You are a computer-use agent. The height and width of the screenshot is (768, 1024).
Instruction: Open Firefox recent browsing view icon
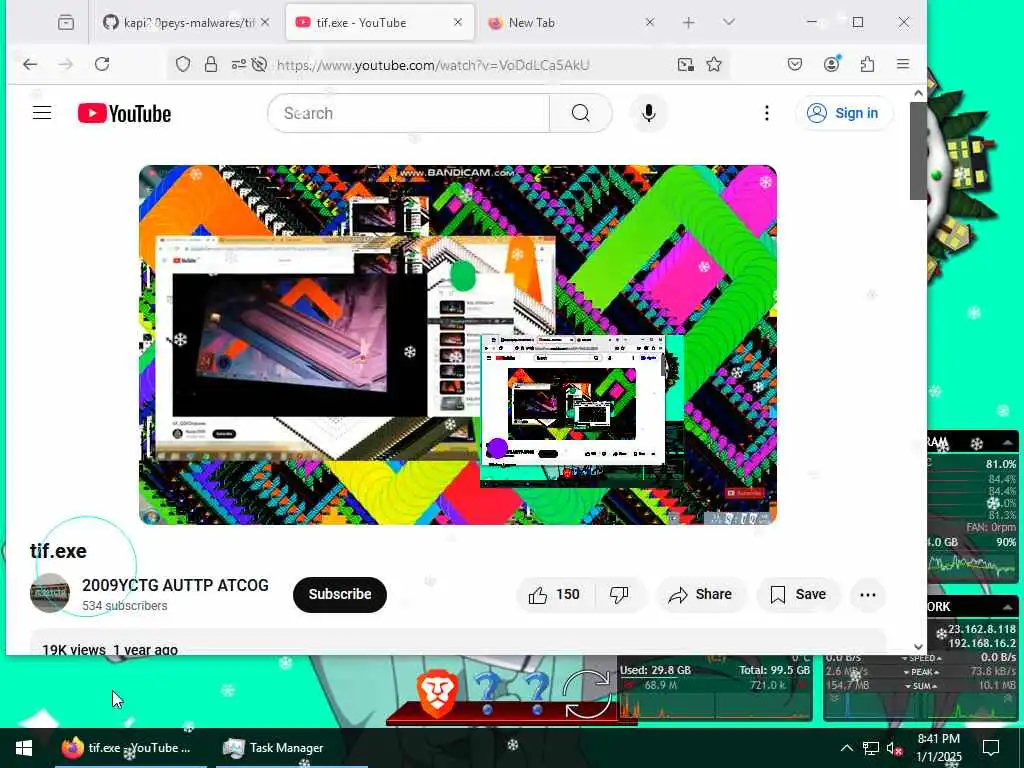point(66,23)
